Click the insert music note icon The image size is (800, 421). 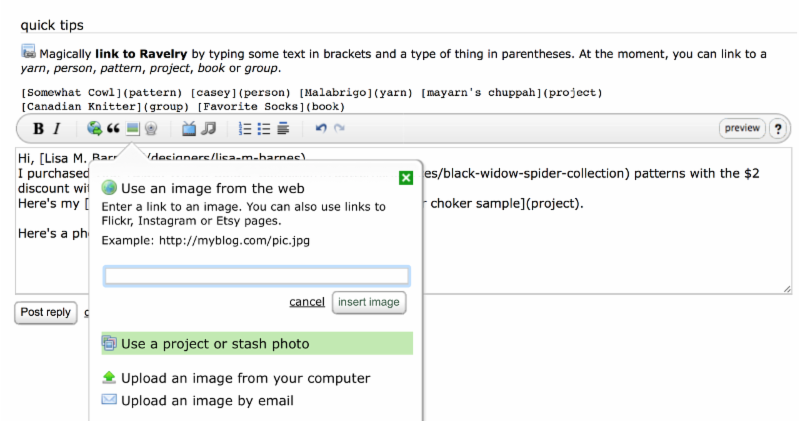coord(208,128)
